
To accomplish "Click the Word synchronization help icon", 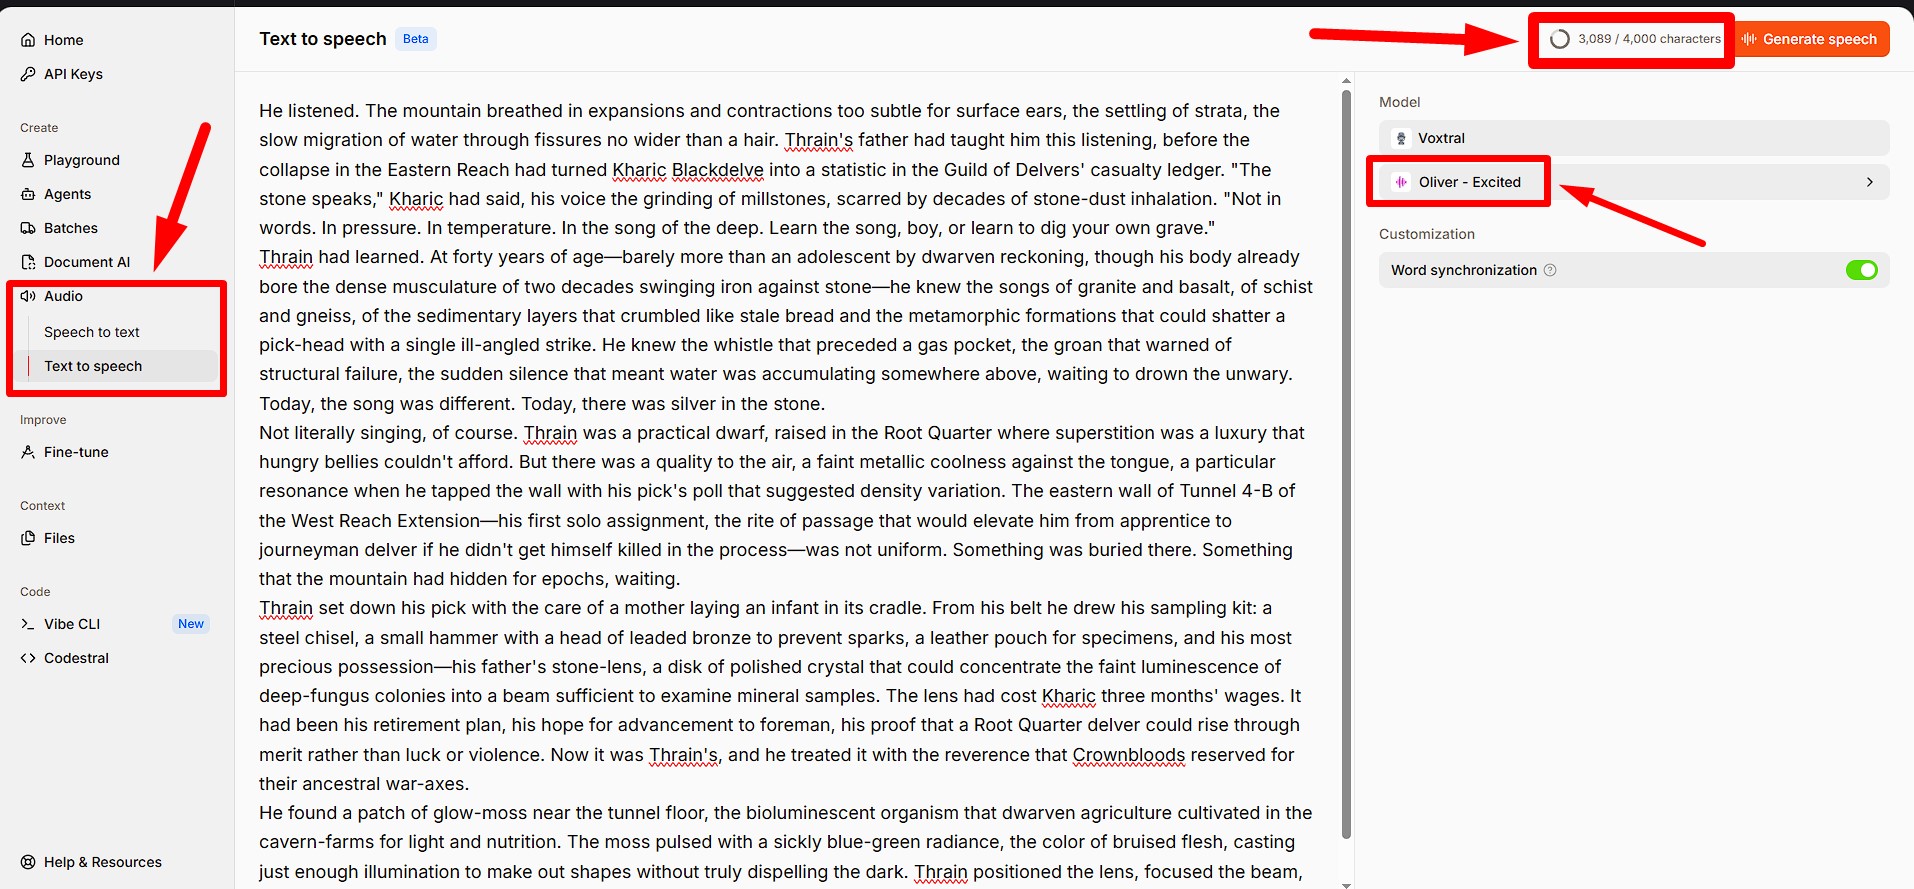I will [1550, 270].
